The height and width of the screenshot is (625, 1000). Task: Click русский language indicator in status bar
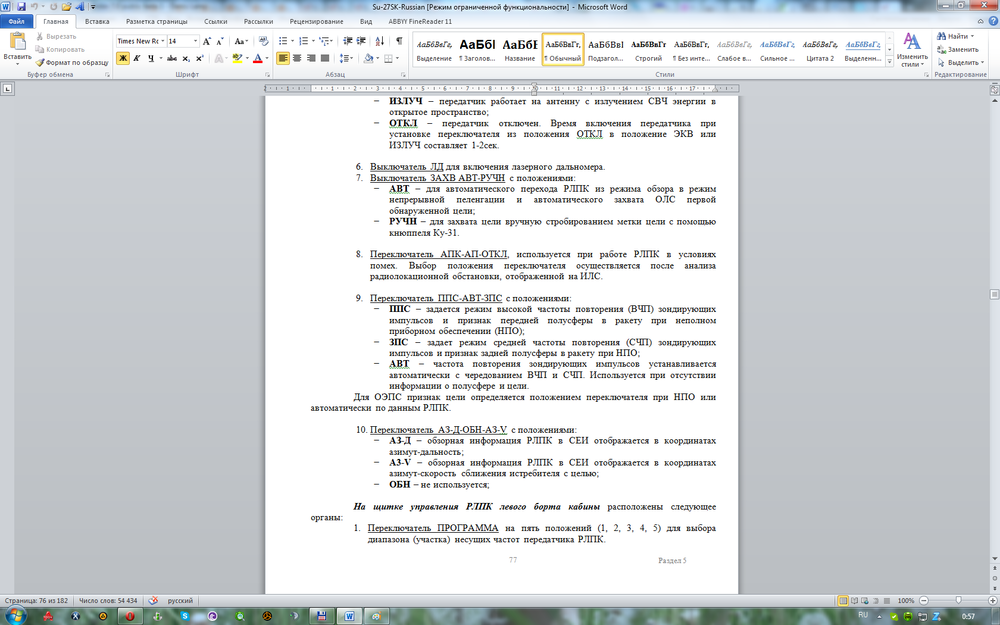pos(180,601)
